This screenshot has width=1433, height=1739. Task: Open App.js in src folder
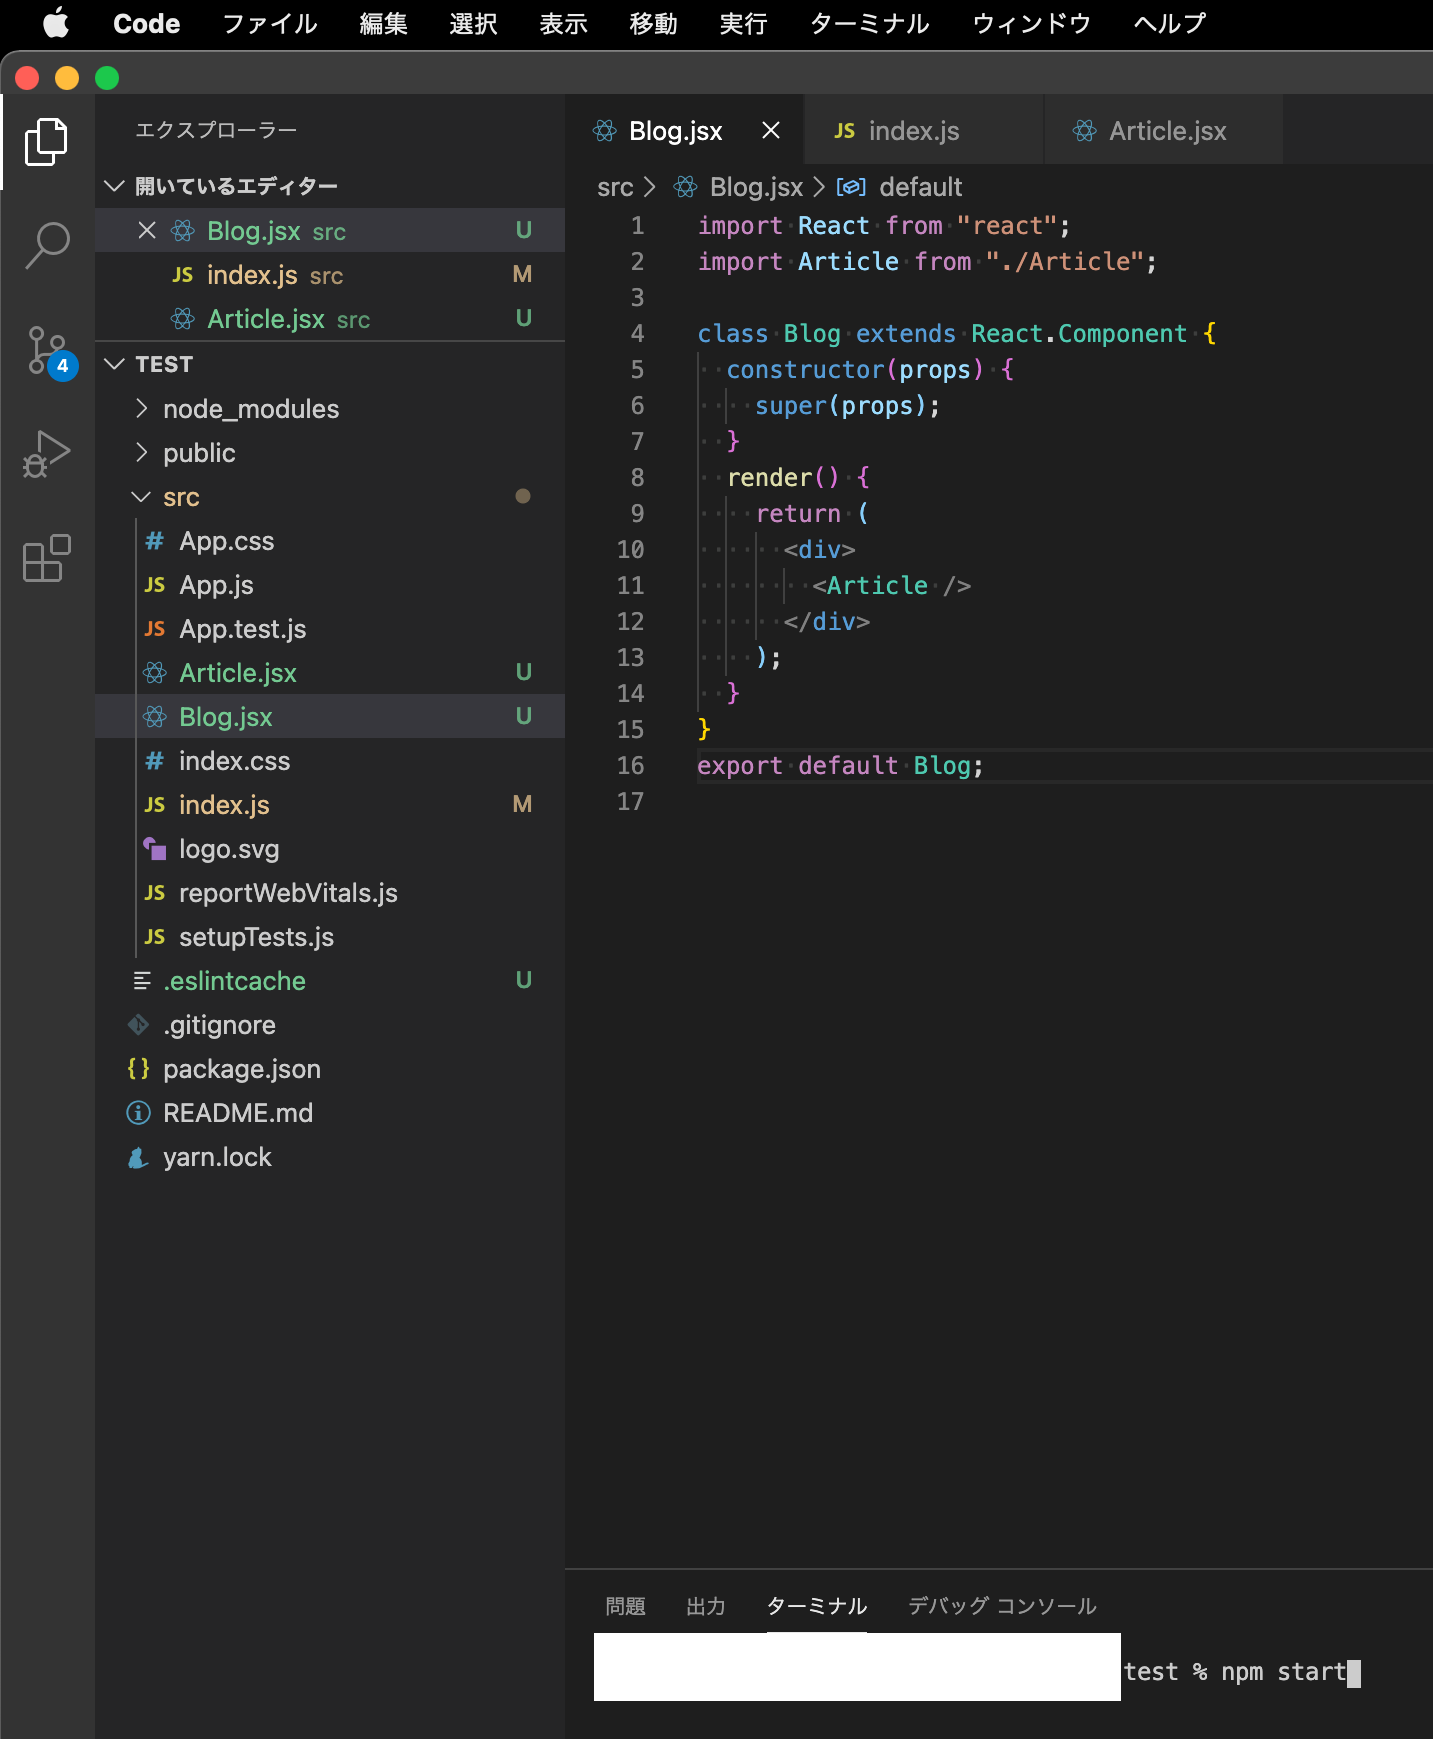[x=330, y=585]
